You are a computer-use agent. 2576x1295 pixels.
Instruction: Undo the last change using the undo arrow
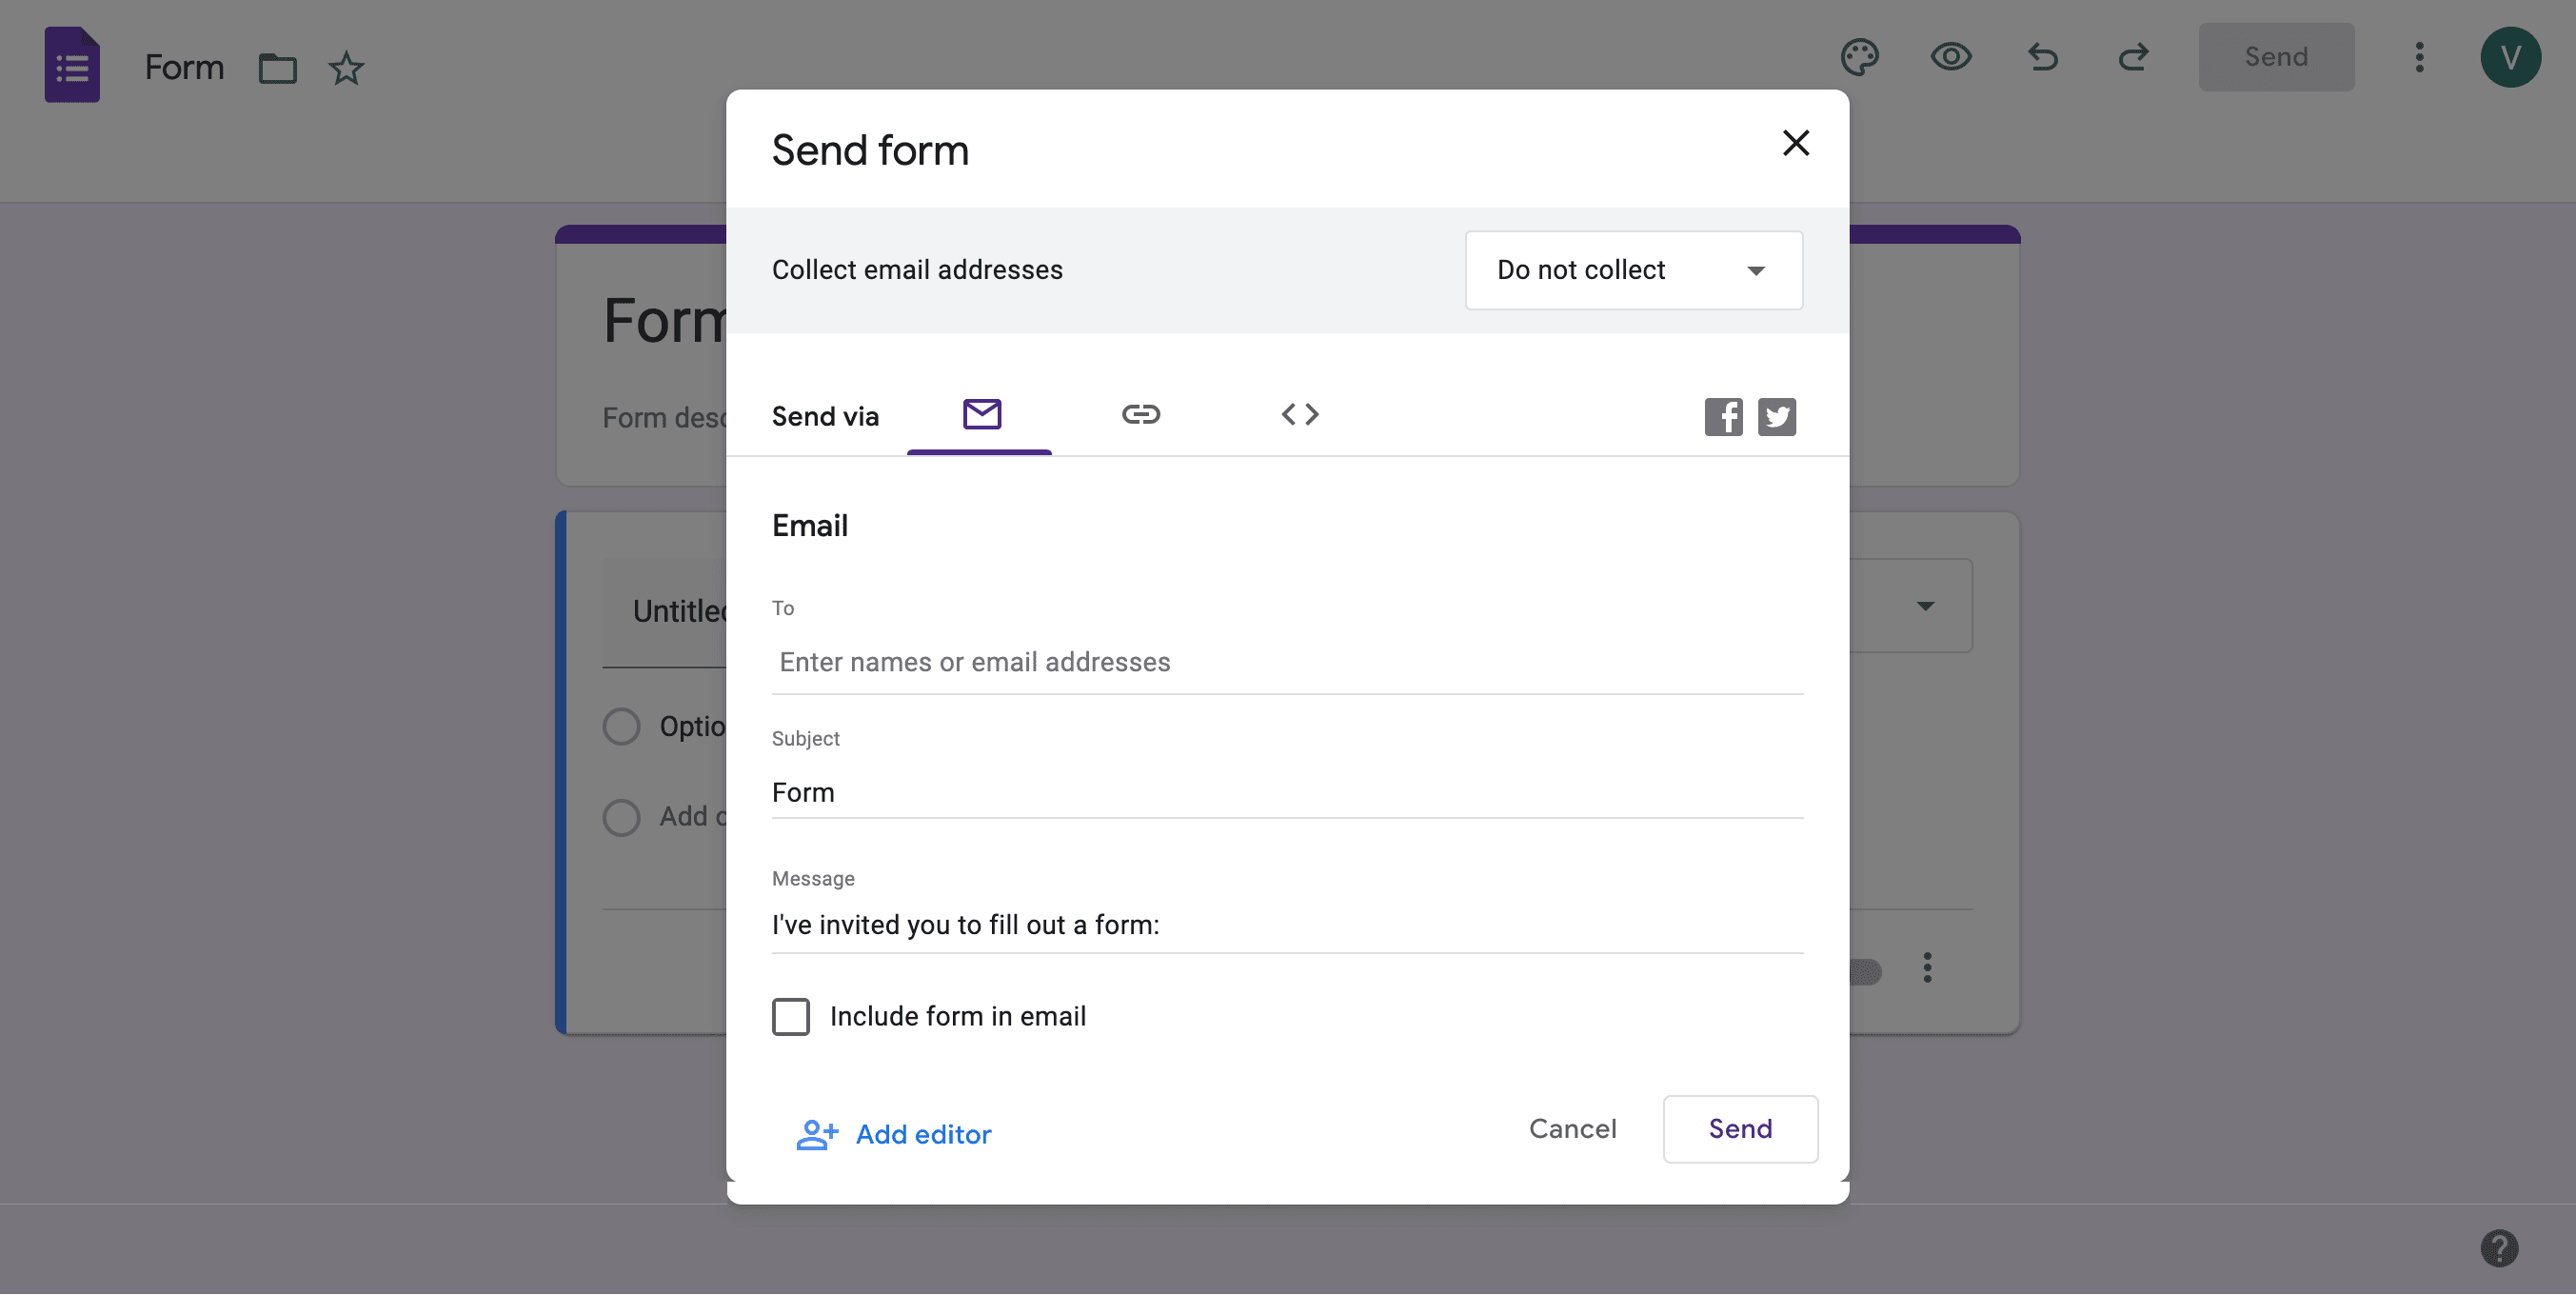(x=2042, y=57)
